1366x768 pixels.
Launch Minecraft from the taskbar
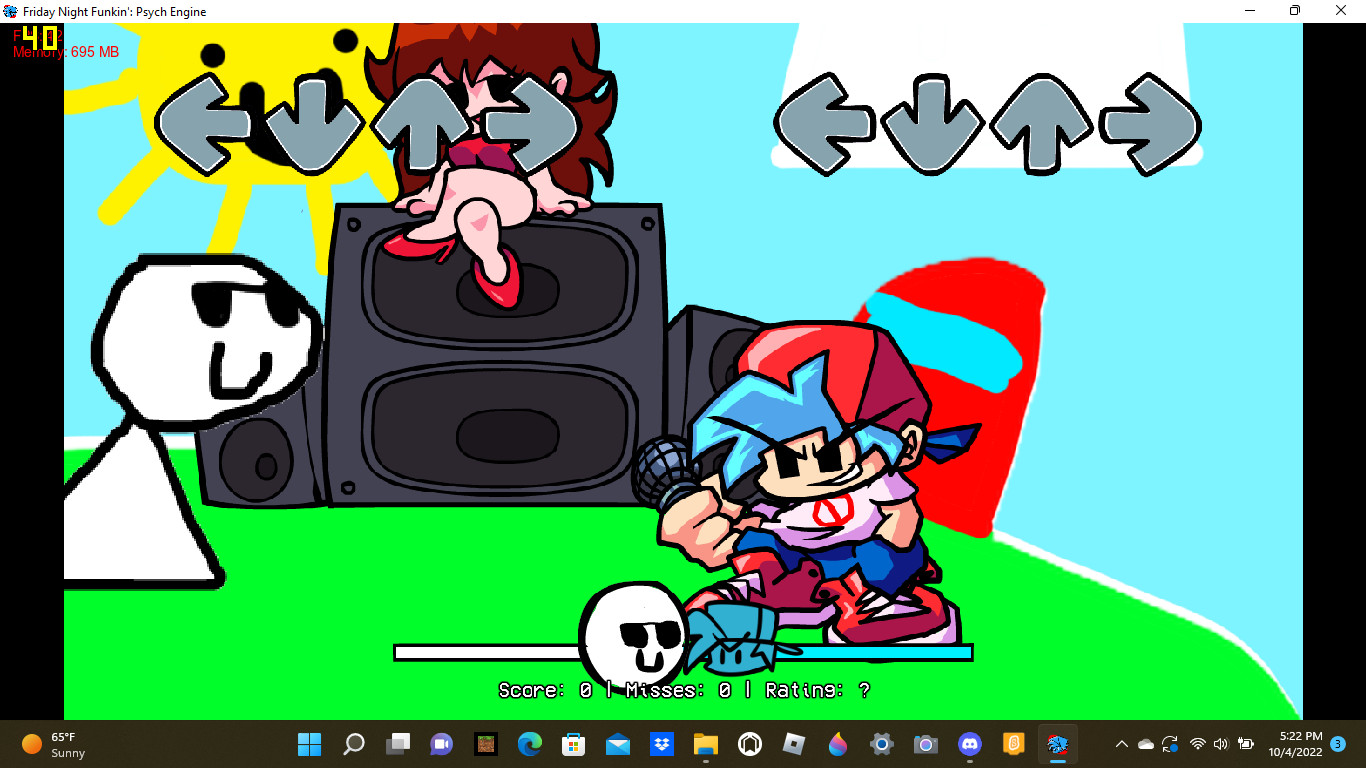coord(485,744)
